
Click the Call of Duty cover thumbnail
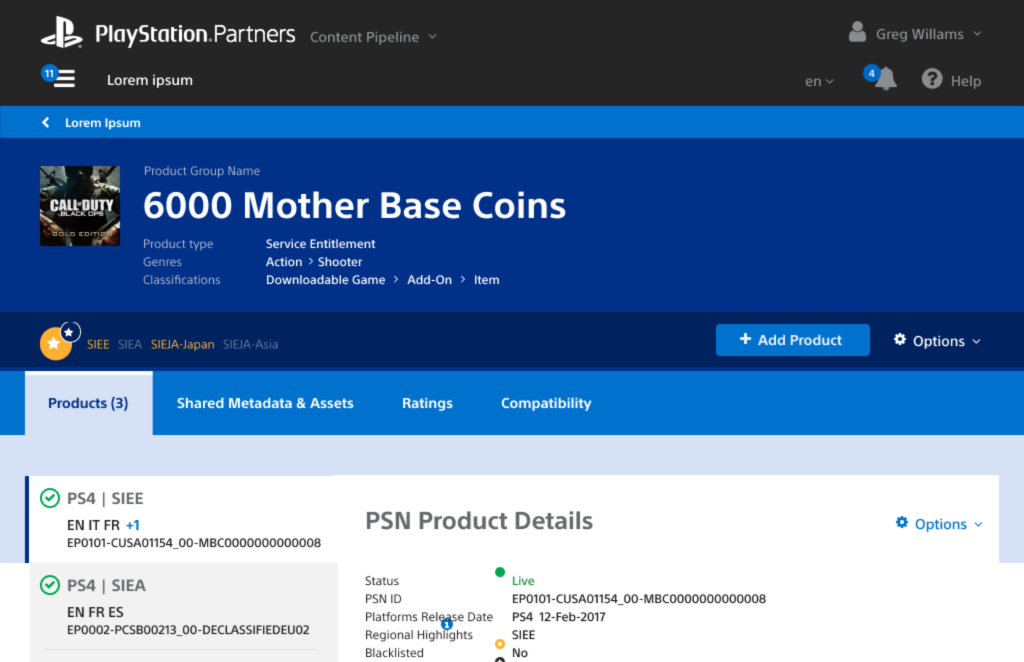[x=80, y=206]
